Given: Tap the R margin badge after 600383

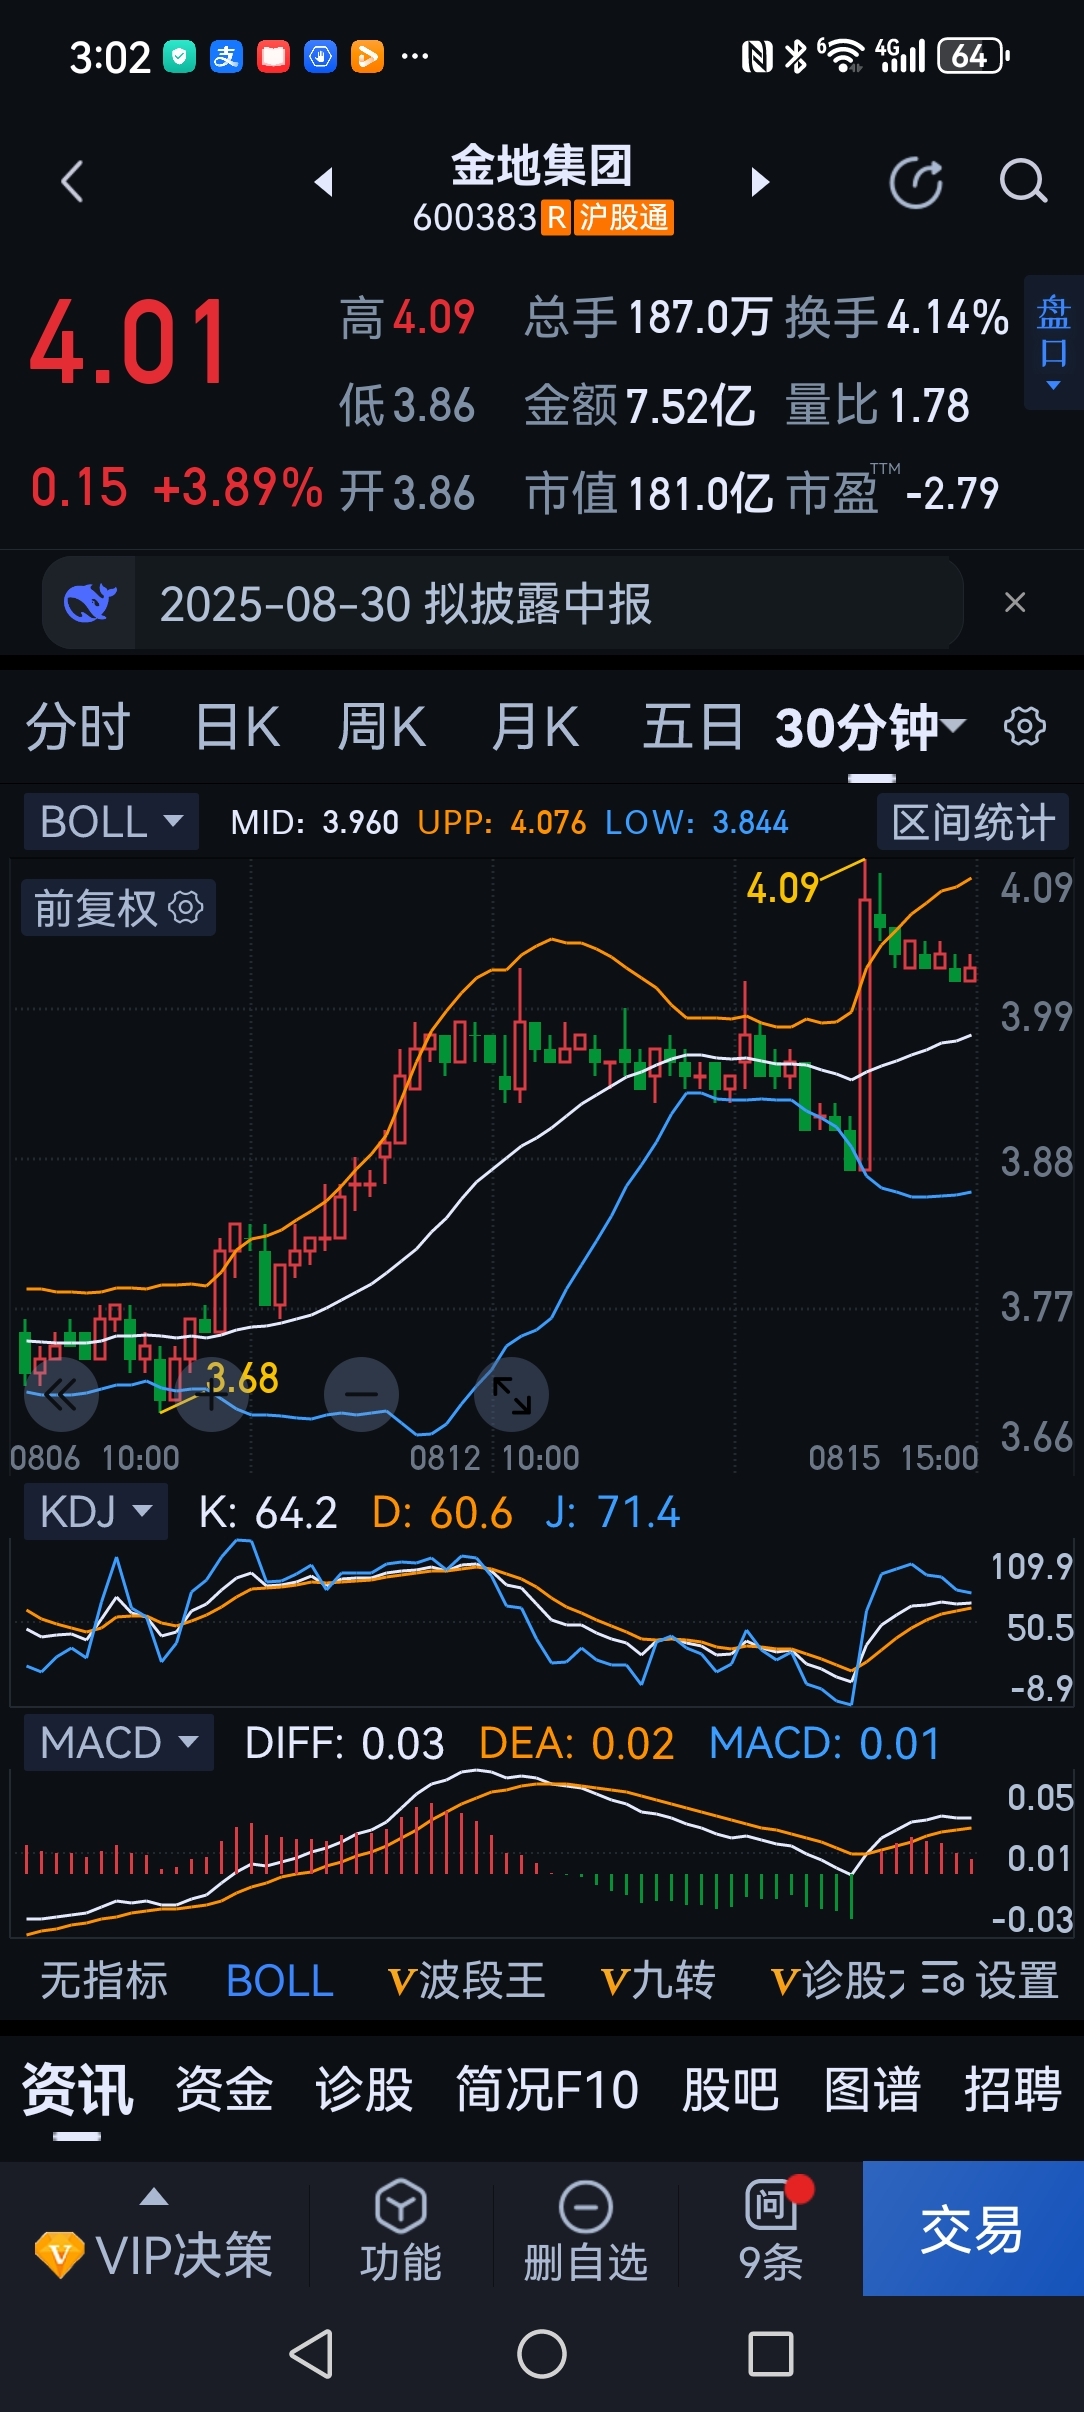Looking at the screenshot, I should [x=557, y=217].
